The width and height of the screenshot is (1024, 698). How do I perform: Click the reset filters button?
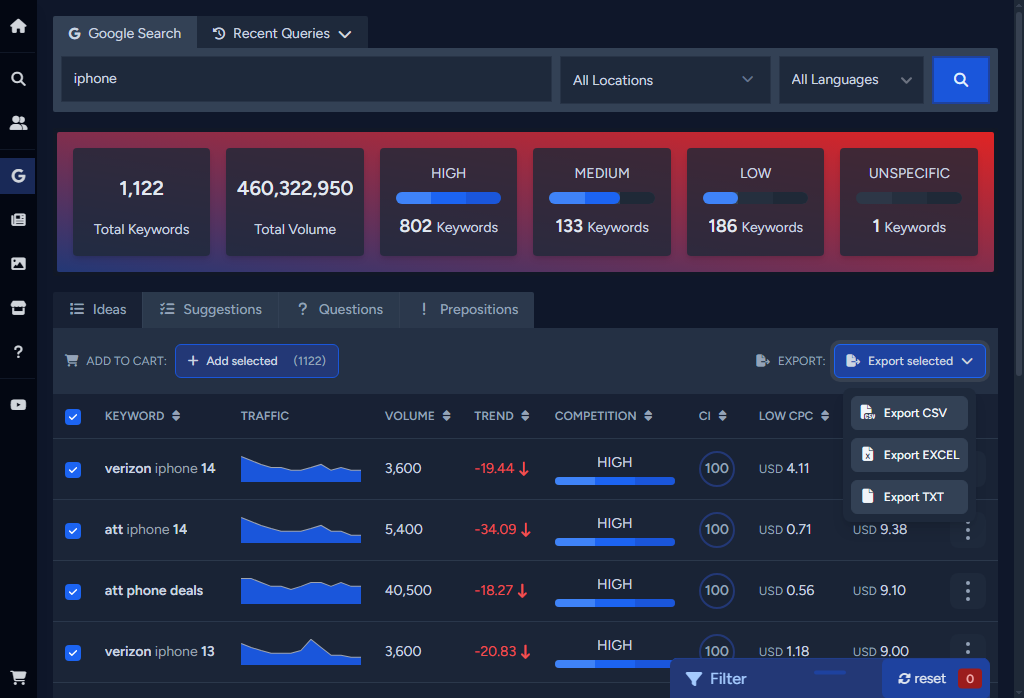coord(921,679)
